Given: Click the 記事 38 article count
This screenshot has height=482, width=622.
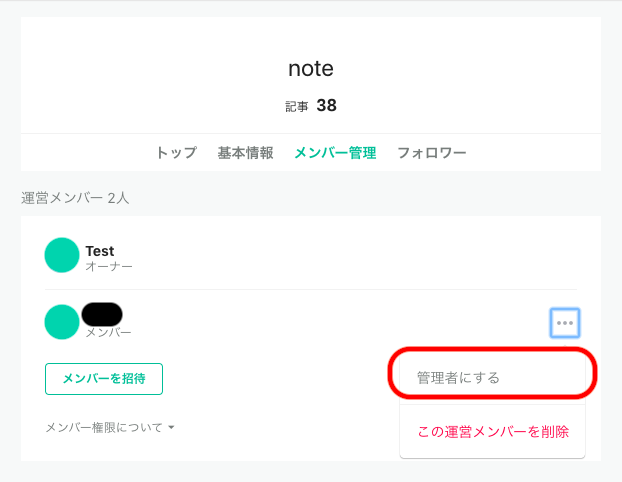Looking at the screenshot, I should click(x=311, y=106).
